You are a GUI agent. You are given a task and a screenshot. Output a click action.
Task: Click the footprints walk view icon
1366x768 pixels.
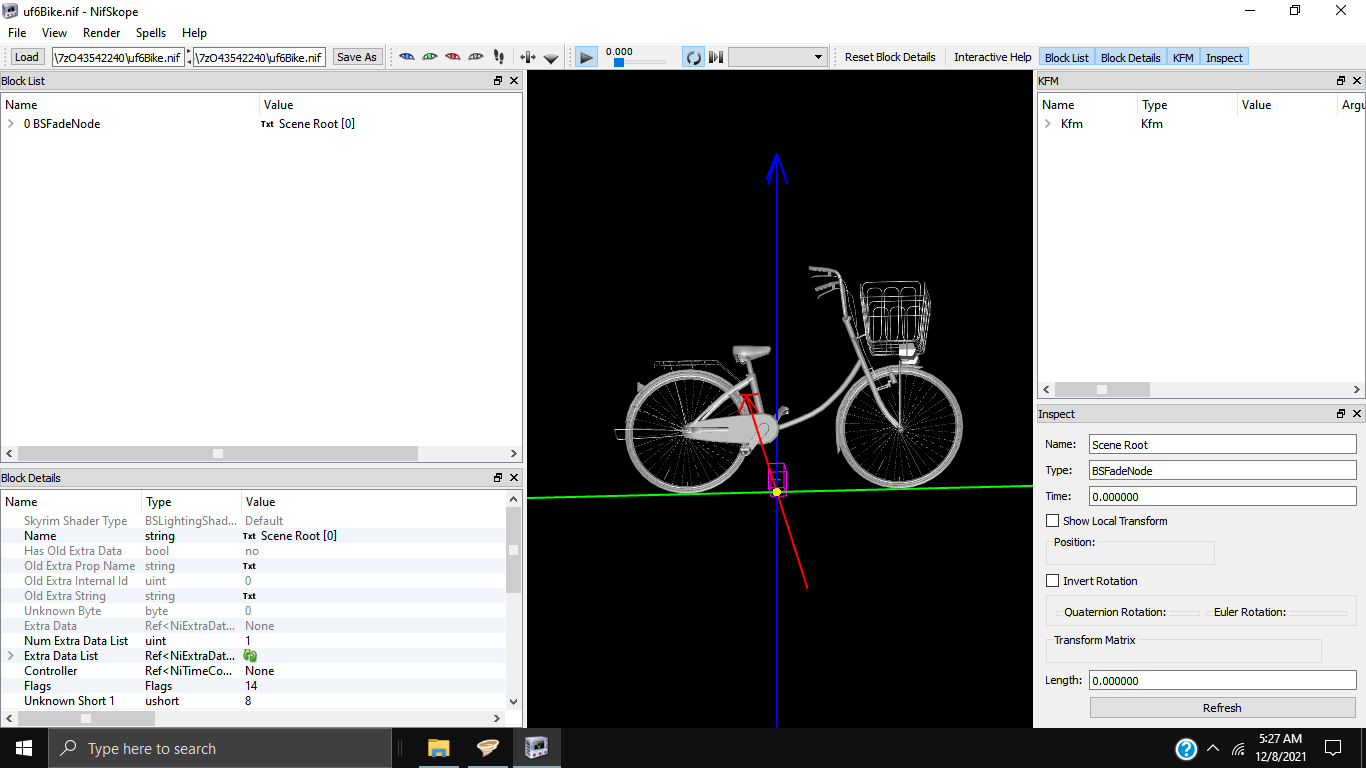[x=499, y=57]
